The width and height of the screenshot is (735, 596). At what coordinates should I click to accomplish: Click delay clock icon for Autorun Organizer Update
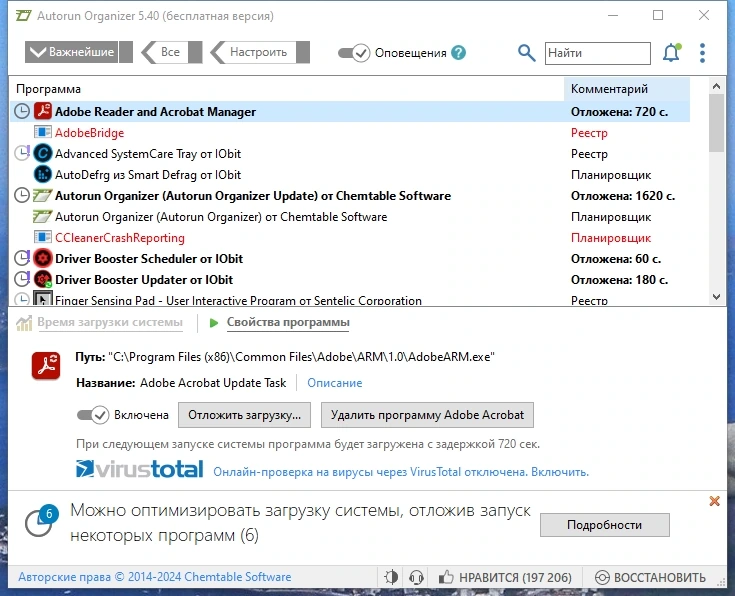tap(22, 196)
